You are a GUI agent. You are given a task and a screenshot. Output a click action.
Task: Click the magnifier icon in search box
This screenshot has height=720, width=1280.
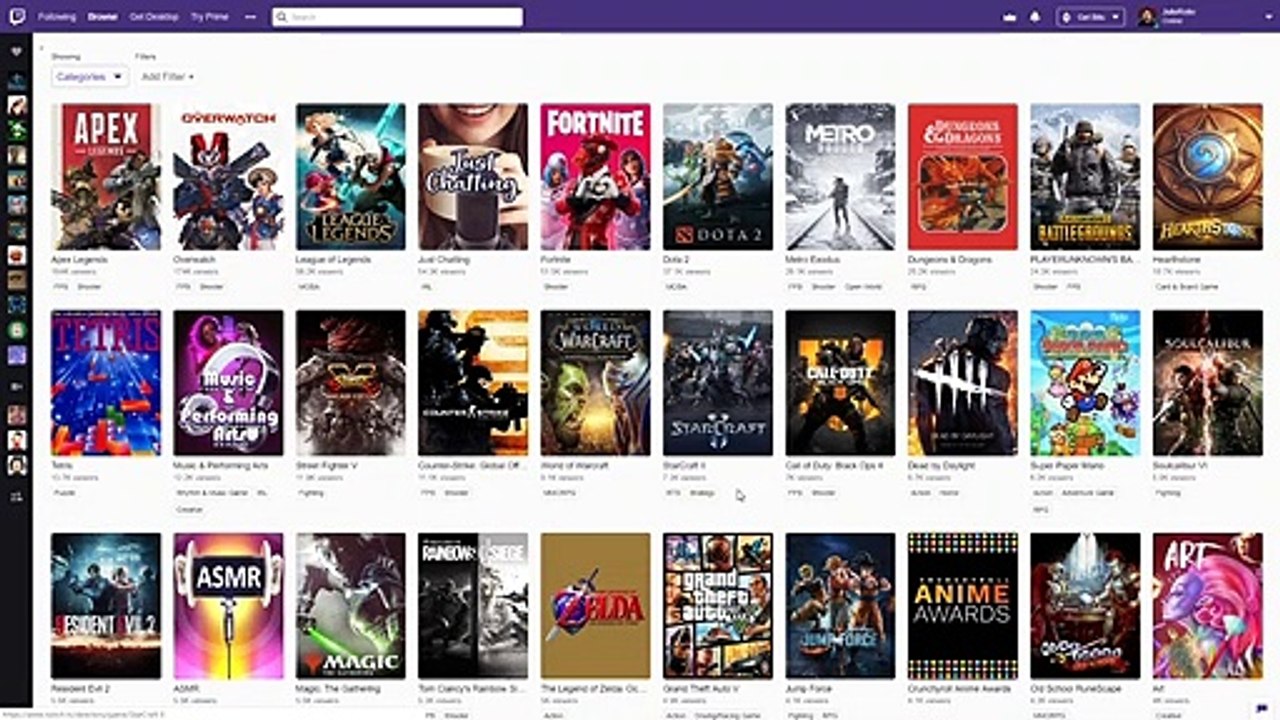[x=283, y=17]
